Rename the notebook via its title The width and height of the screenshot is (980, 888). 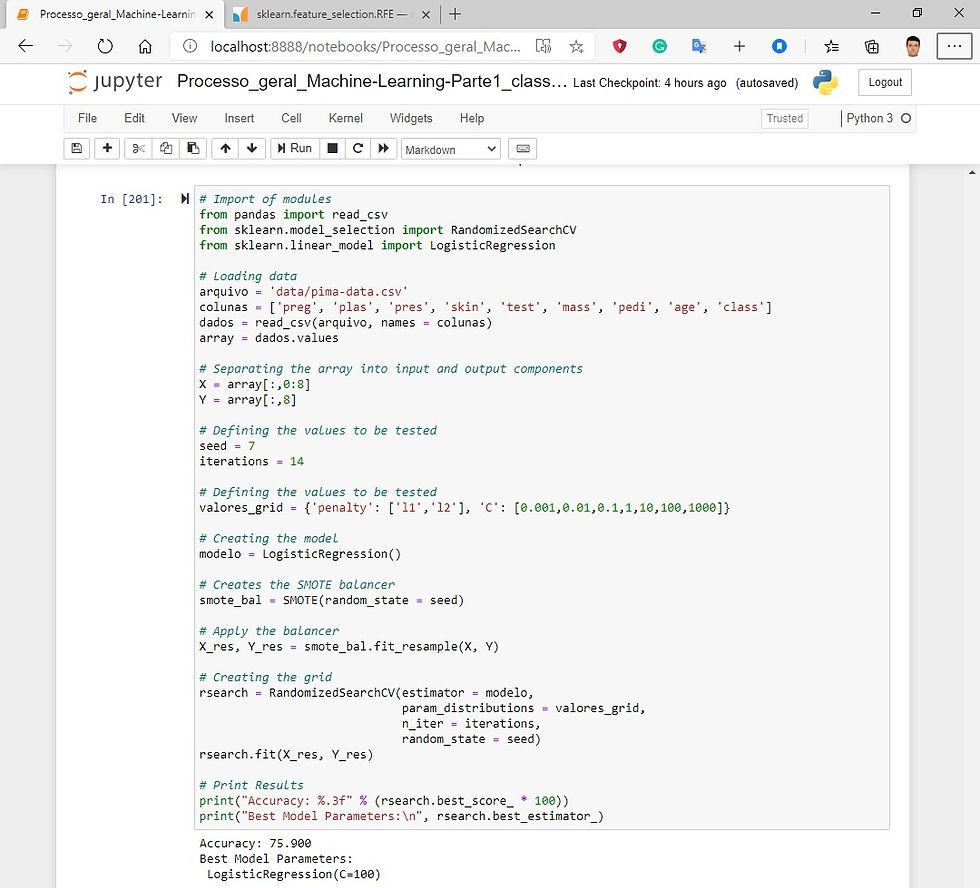point(372,82)
